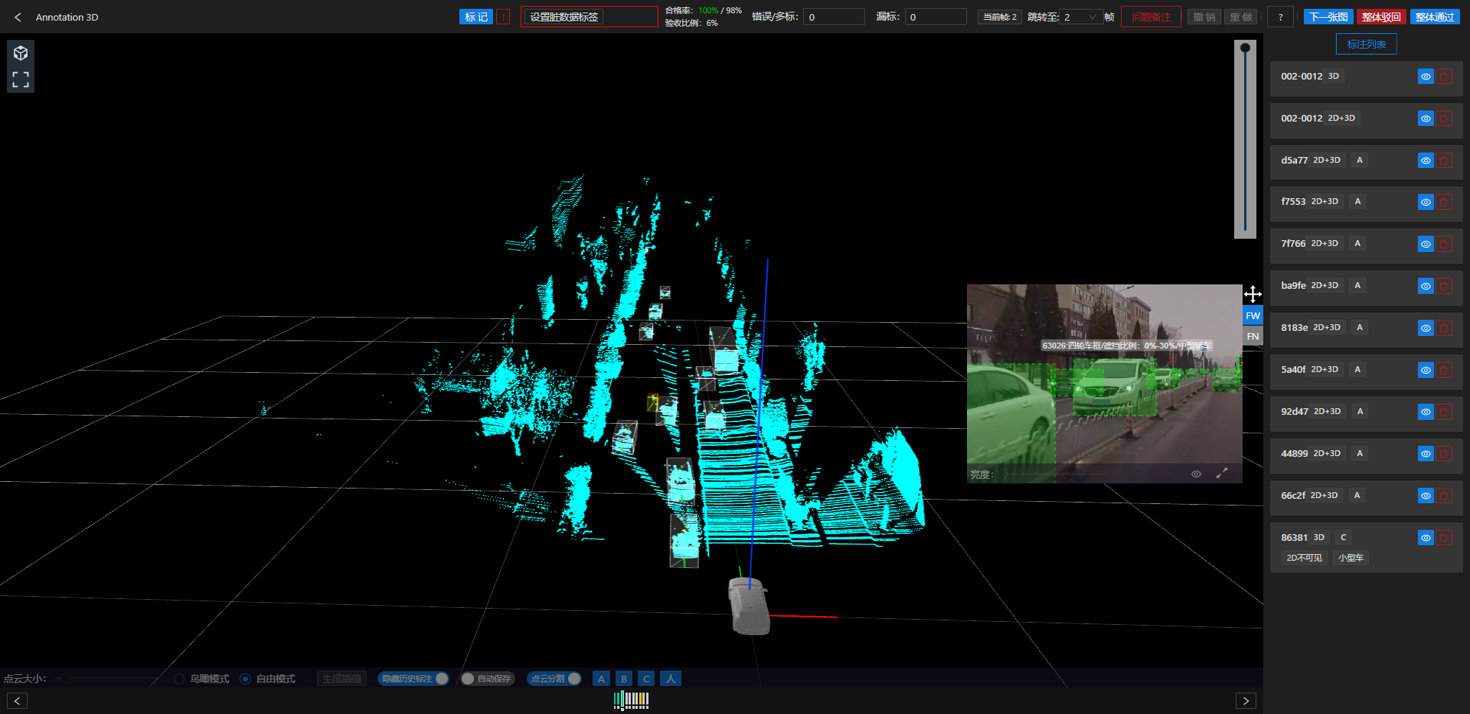
Task: Delete annotation d5a77 using its trash icon
Action: 1444,159
